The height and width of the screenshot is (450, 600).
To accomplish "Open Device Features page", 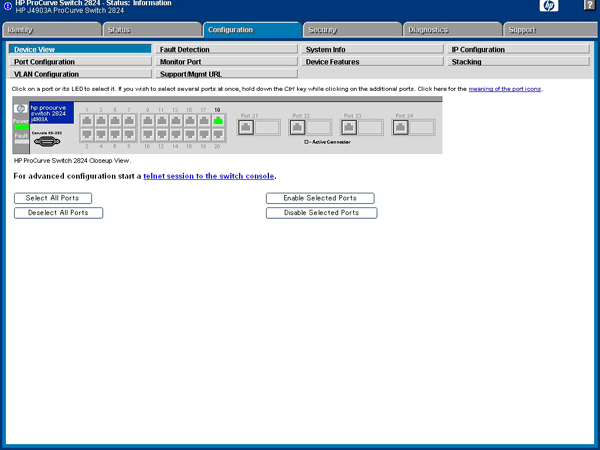I will click(372, 62).
